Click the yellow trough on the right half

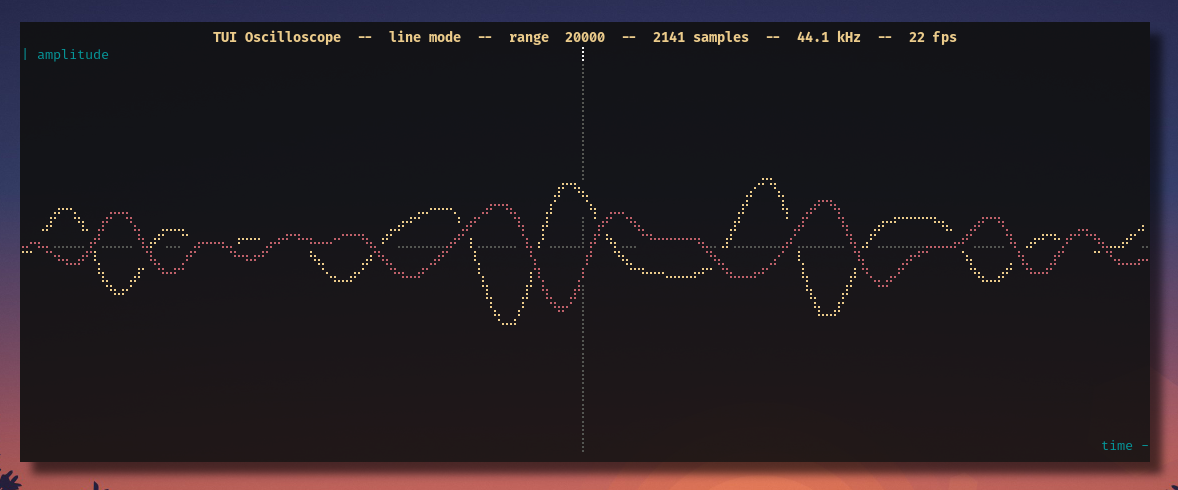[827, 314]
